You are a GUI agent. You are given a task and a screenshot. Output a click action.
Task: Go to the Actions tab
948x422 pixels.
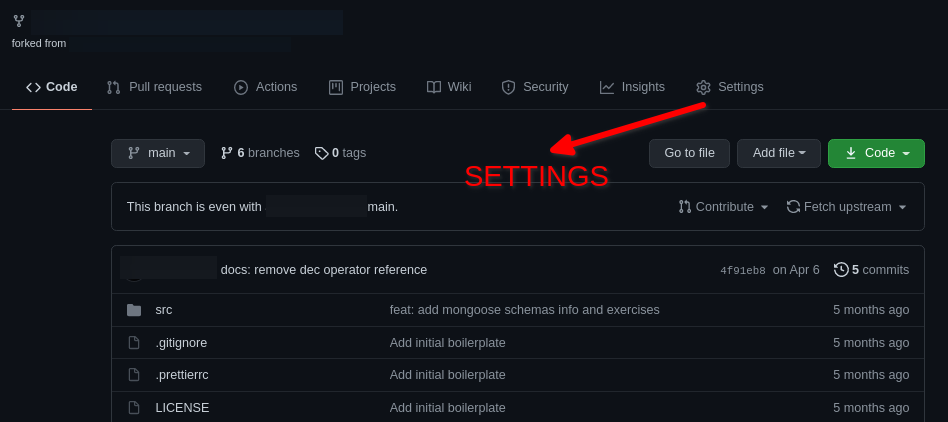(265, 87)
